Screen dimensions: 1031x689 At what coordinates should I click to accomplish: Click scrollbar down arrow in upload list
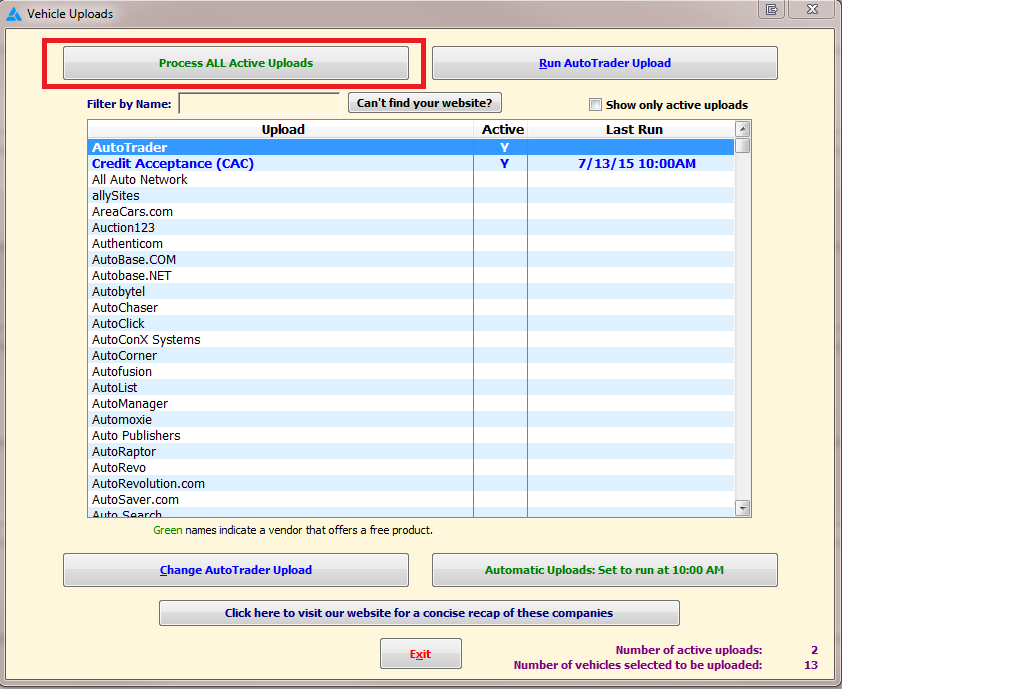pos(742,508)
